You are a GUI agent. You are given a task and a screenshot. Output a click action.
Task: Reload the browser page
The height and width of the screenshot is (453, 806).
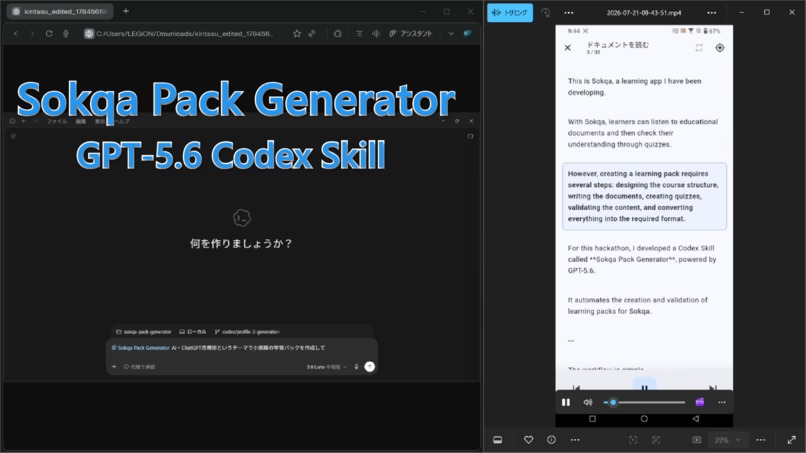(49, 33)
